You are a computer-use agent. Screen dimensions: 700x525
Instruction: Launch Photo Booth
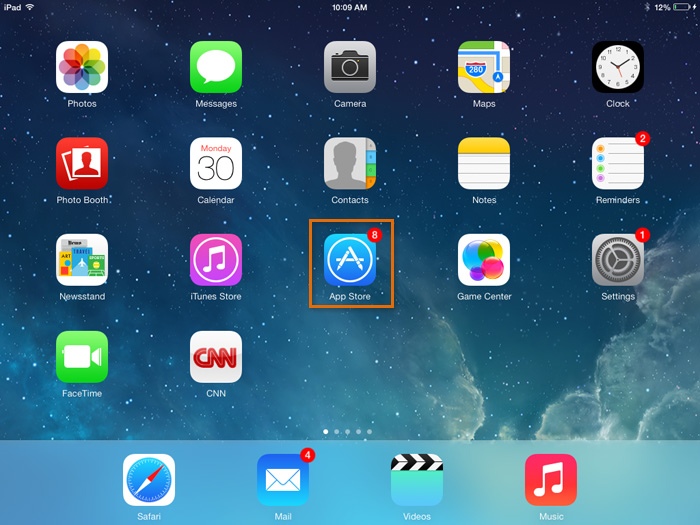point(82,163)
